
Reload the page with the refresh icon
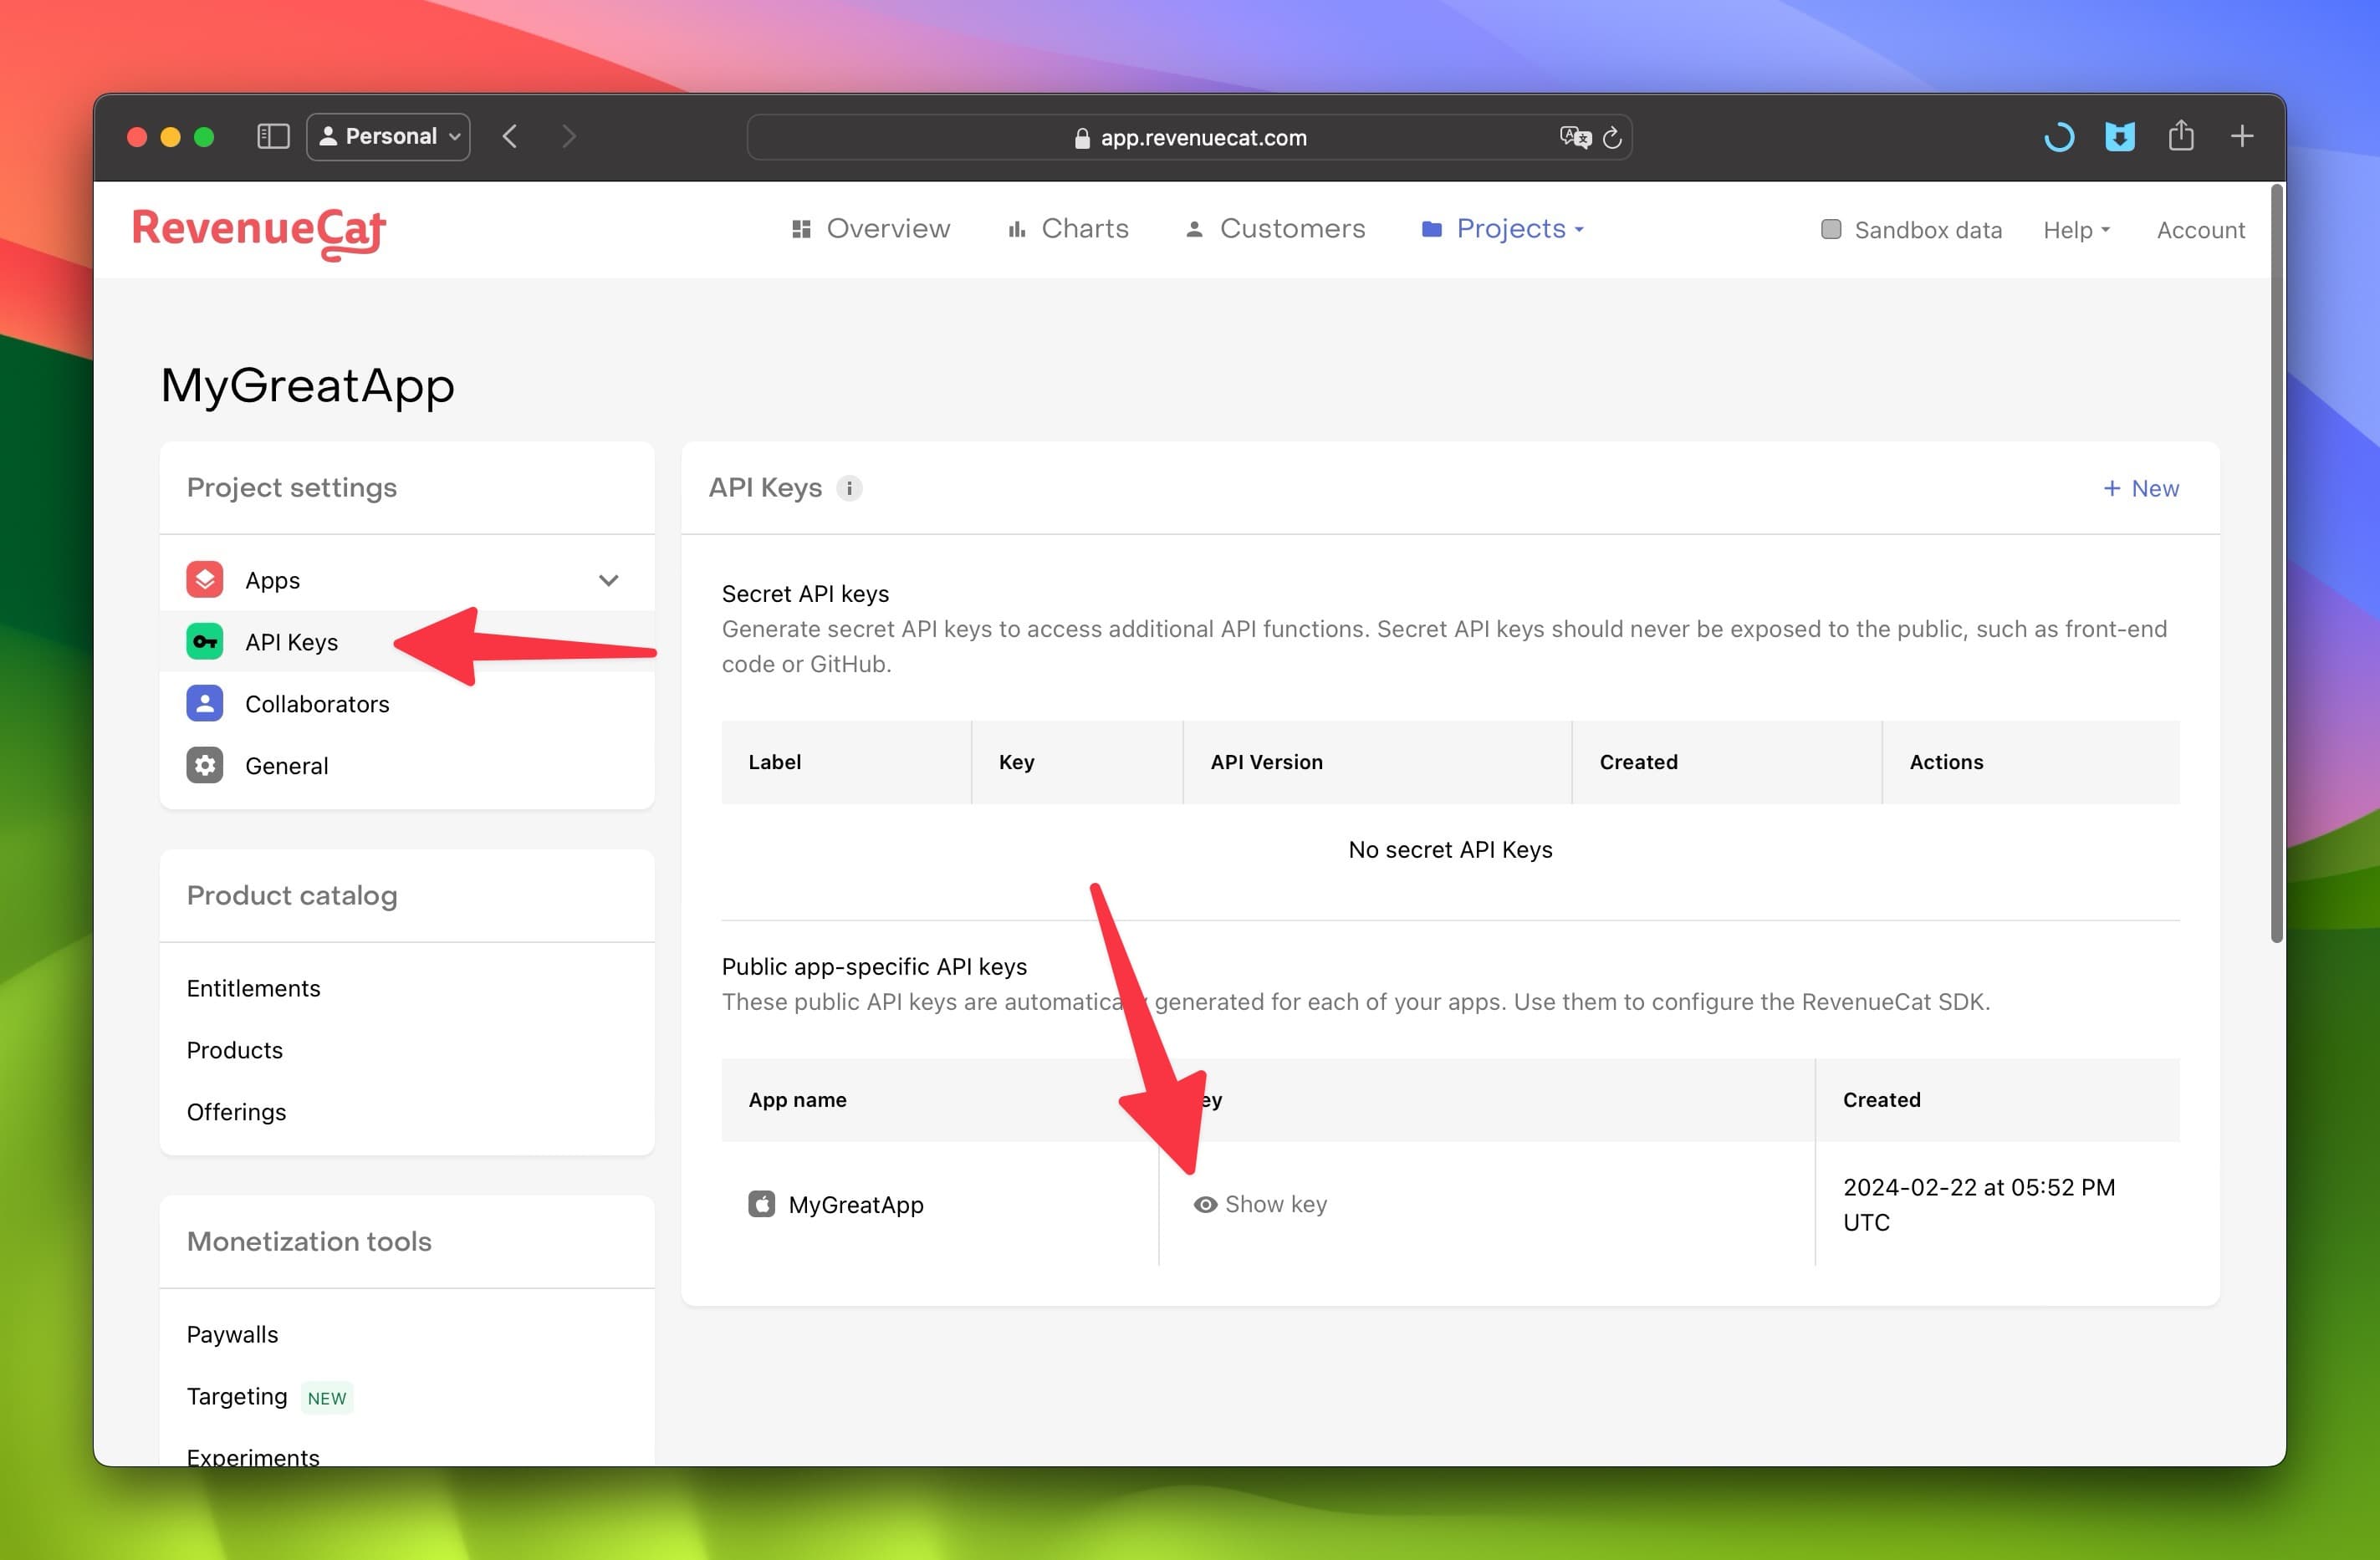coord(1612,137)
